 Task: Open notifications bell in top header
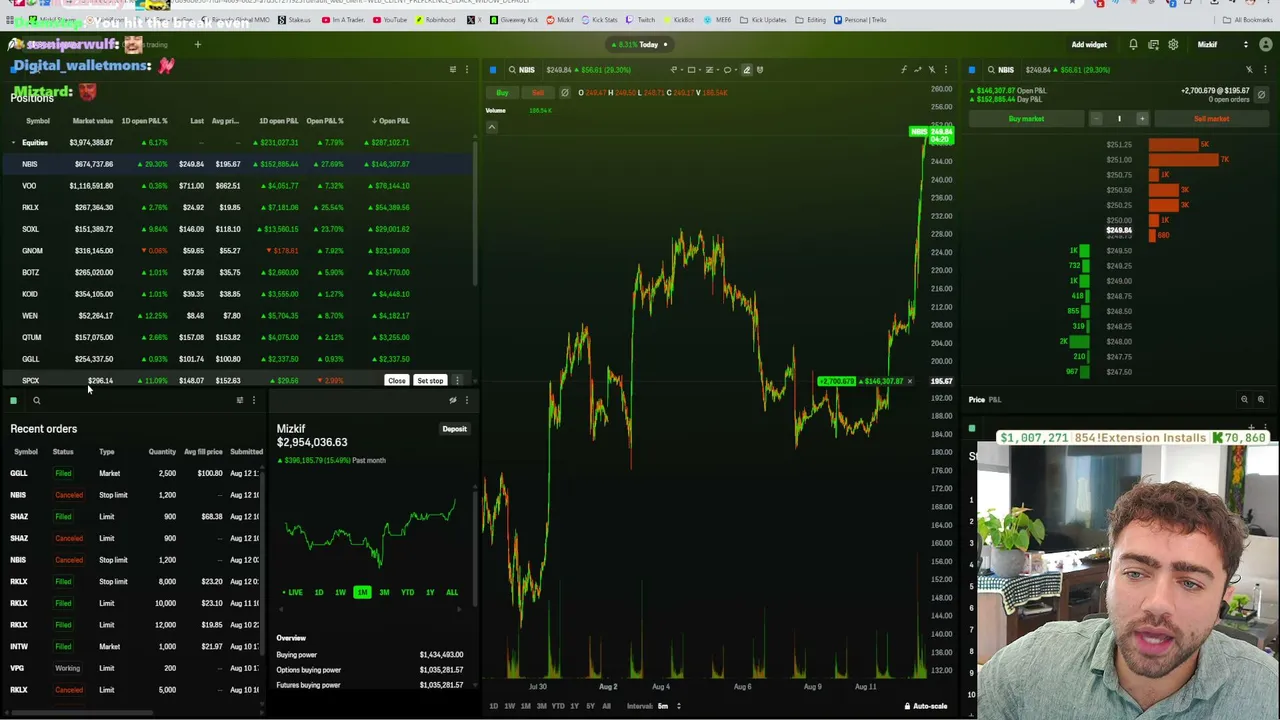coord(1133,45)
